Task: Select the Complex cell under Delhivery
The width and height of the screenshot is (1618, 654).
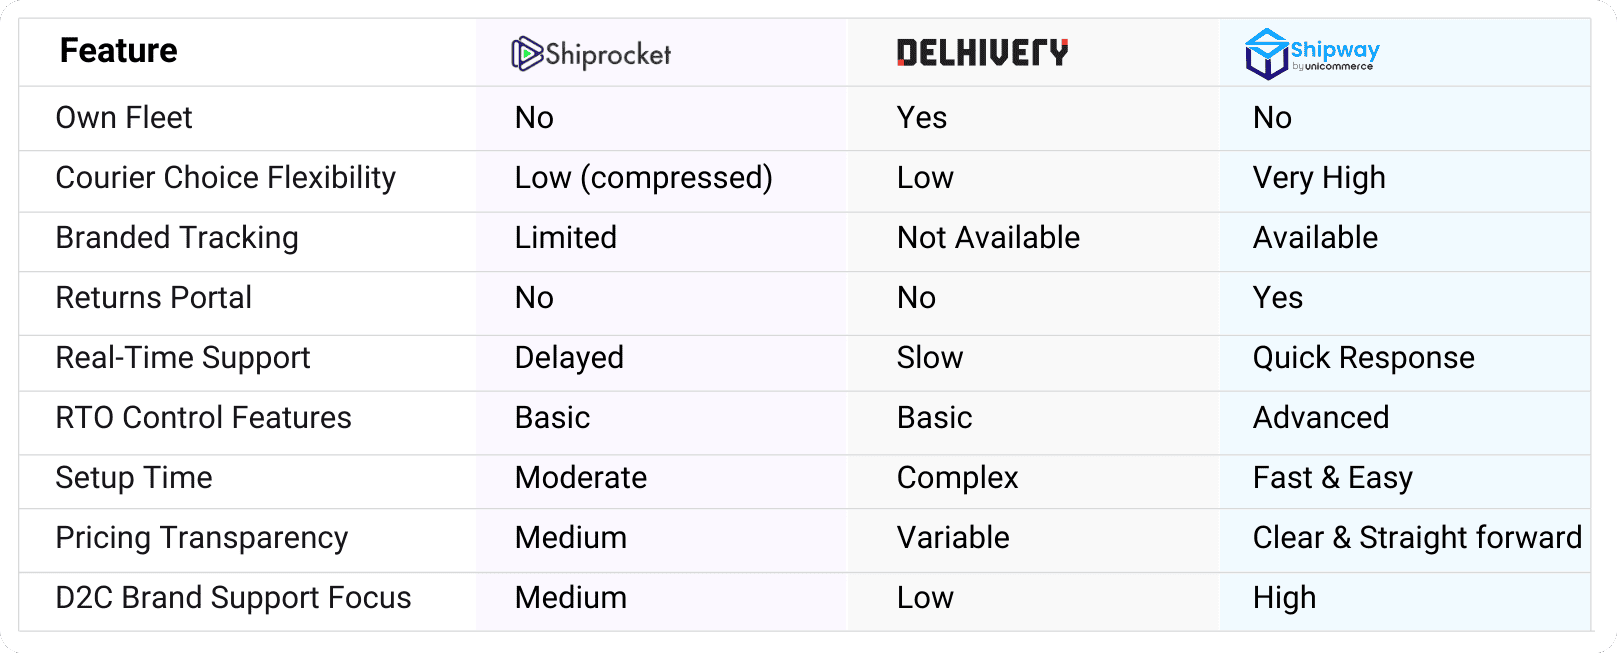Action: [958, 478]
